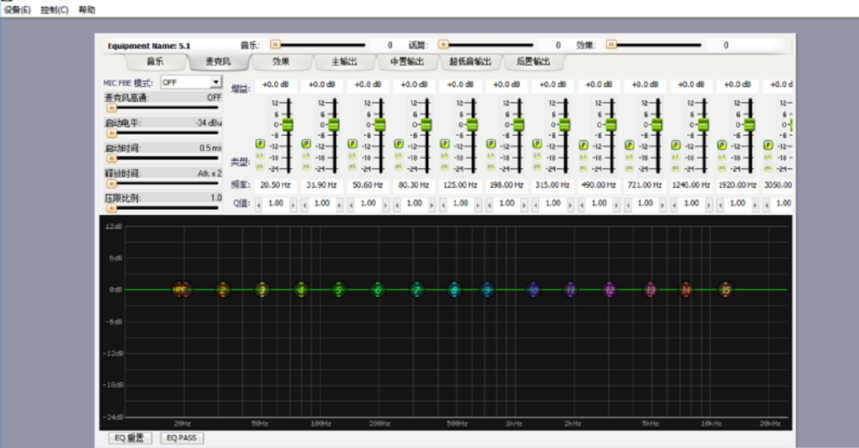
Task: Select EQ node 8 on the graph
Action: coord(454,290)
